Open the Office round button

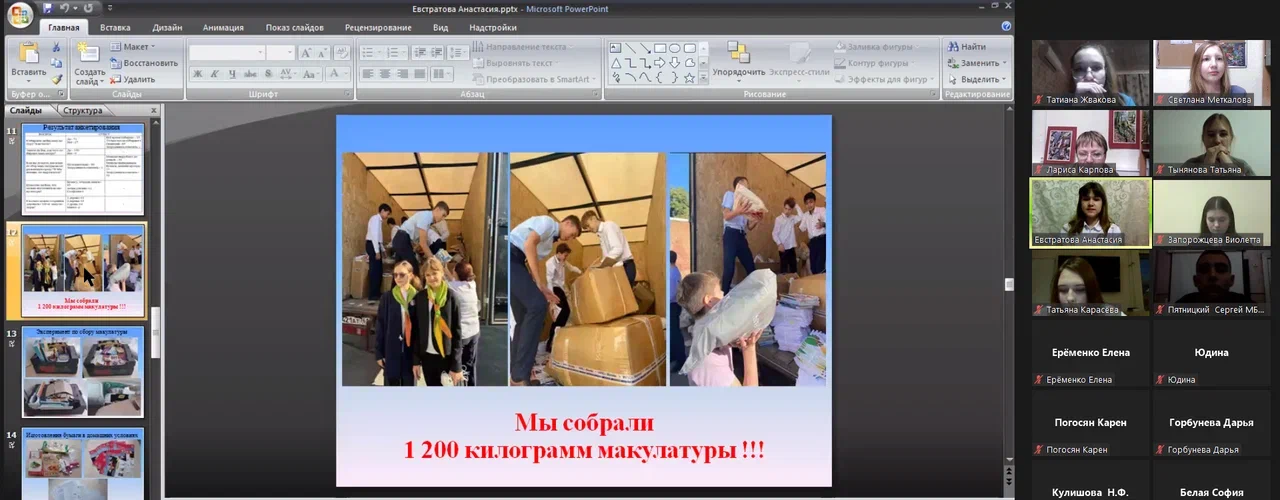point(19,14)
